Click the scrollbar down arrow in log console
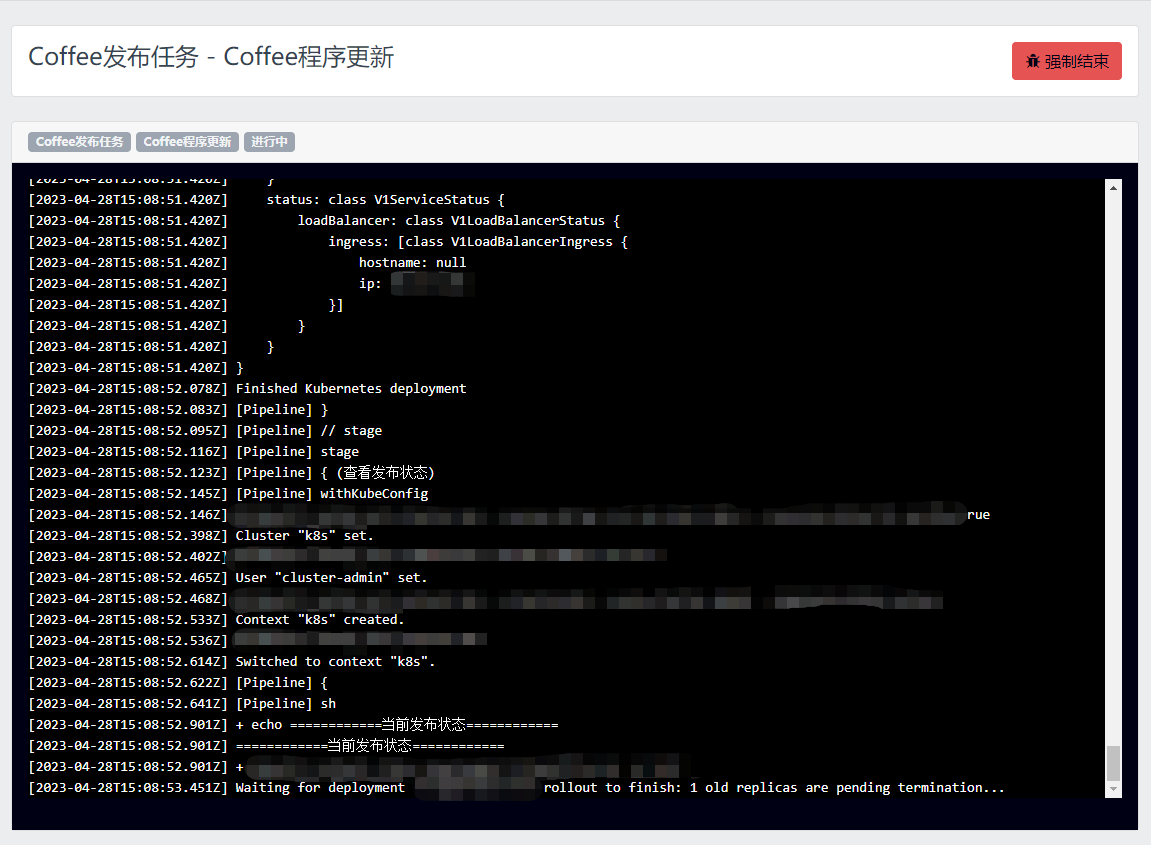Screen dimensions: 1152x845 point(1113,790)
